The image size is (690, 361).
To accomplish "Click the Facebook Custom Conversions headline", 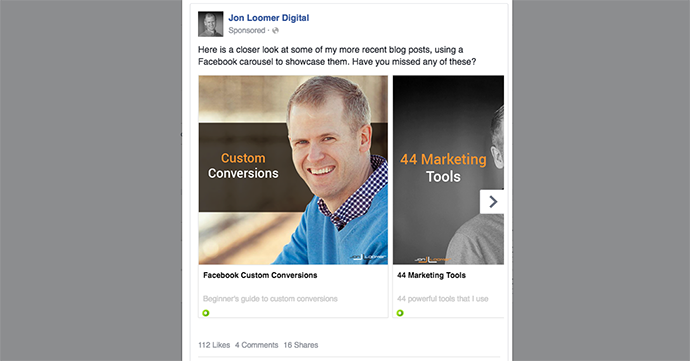I will pyautogui.click(x=260, y=275).
